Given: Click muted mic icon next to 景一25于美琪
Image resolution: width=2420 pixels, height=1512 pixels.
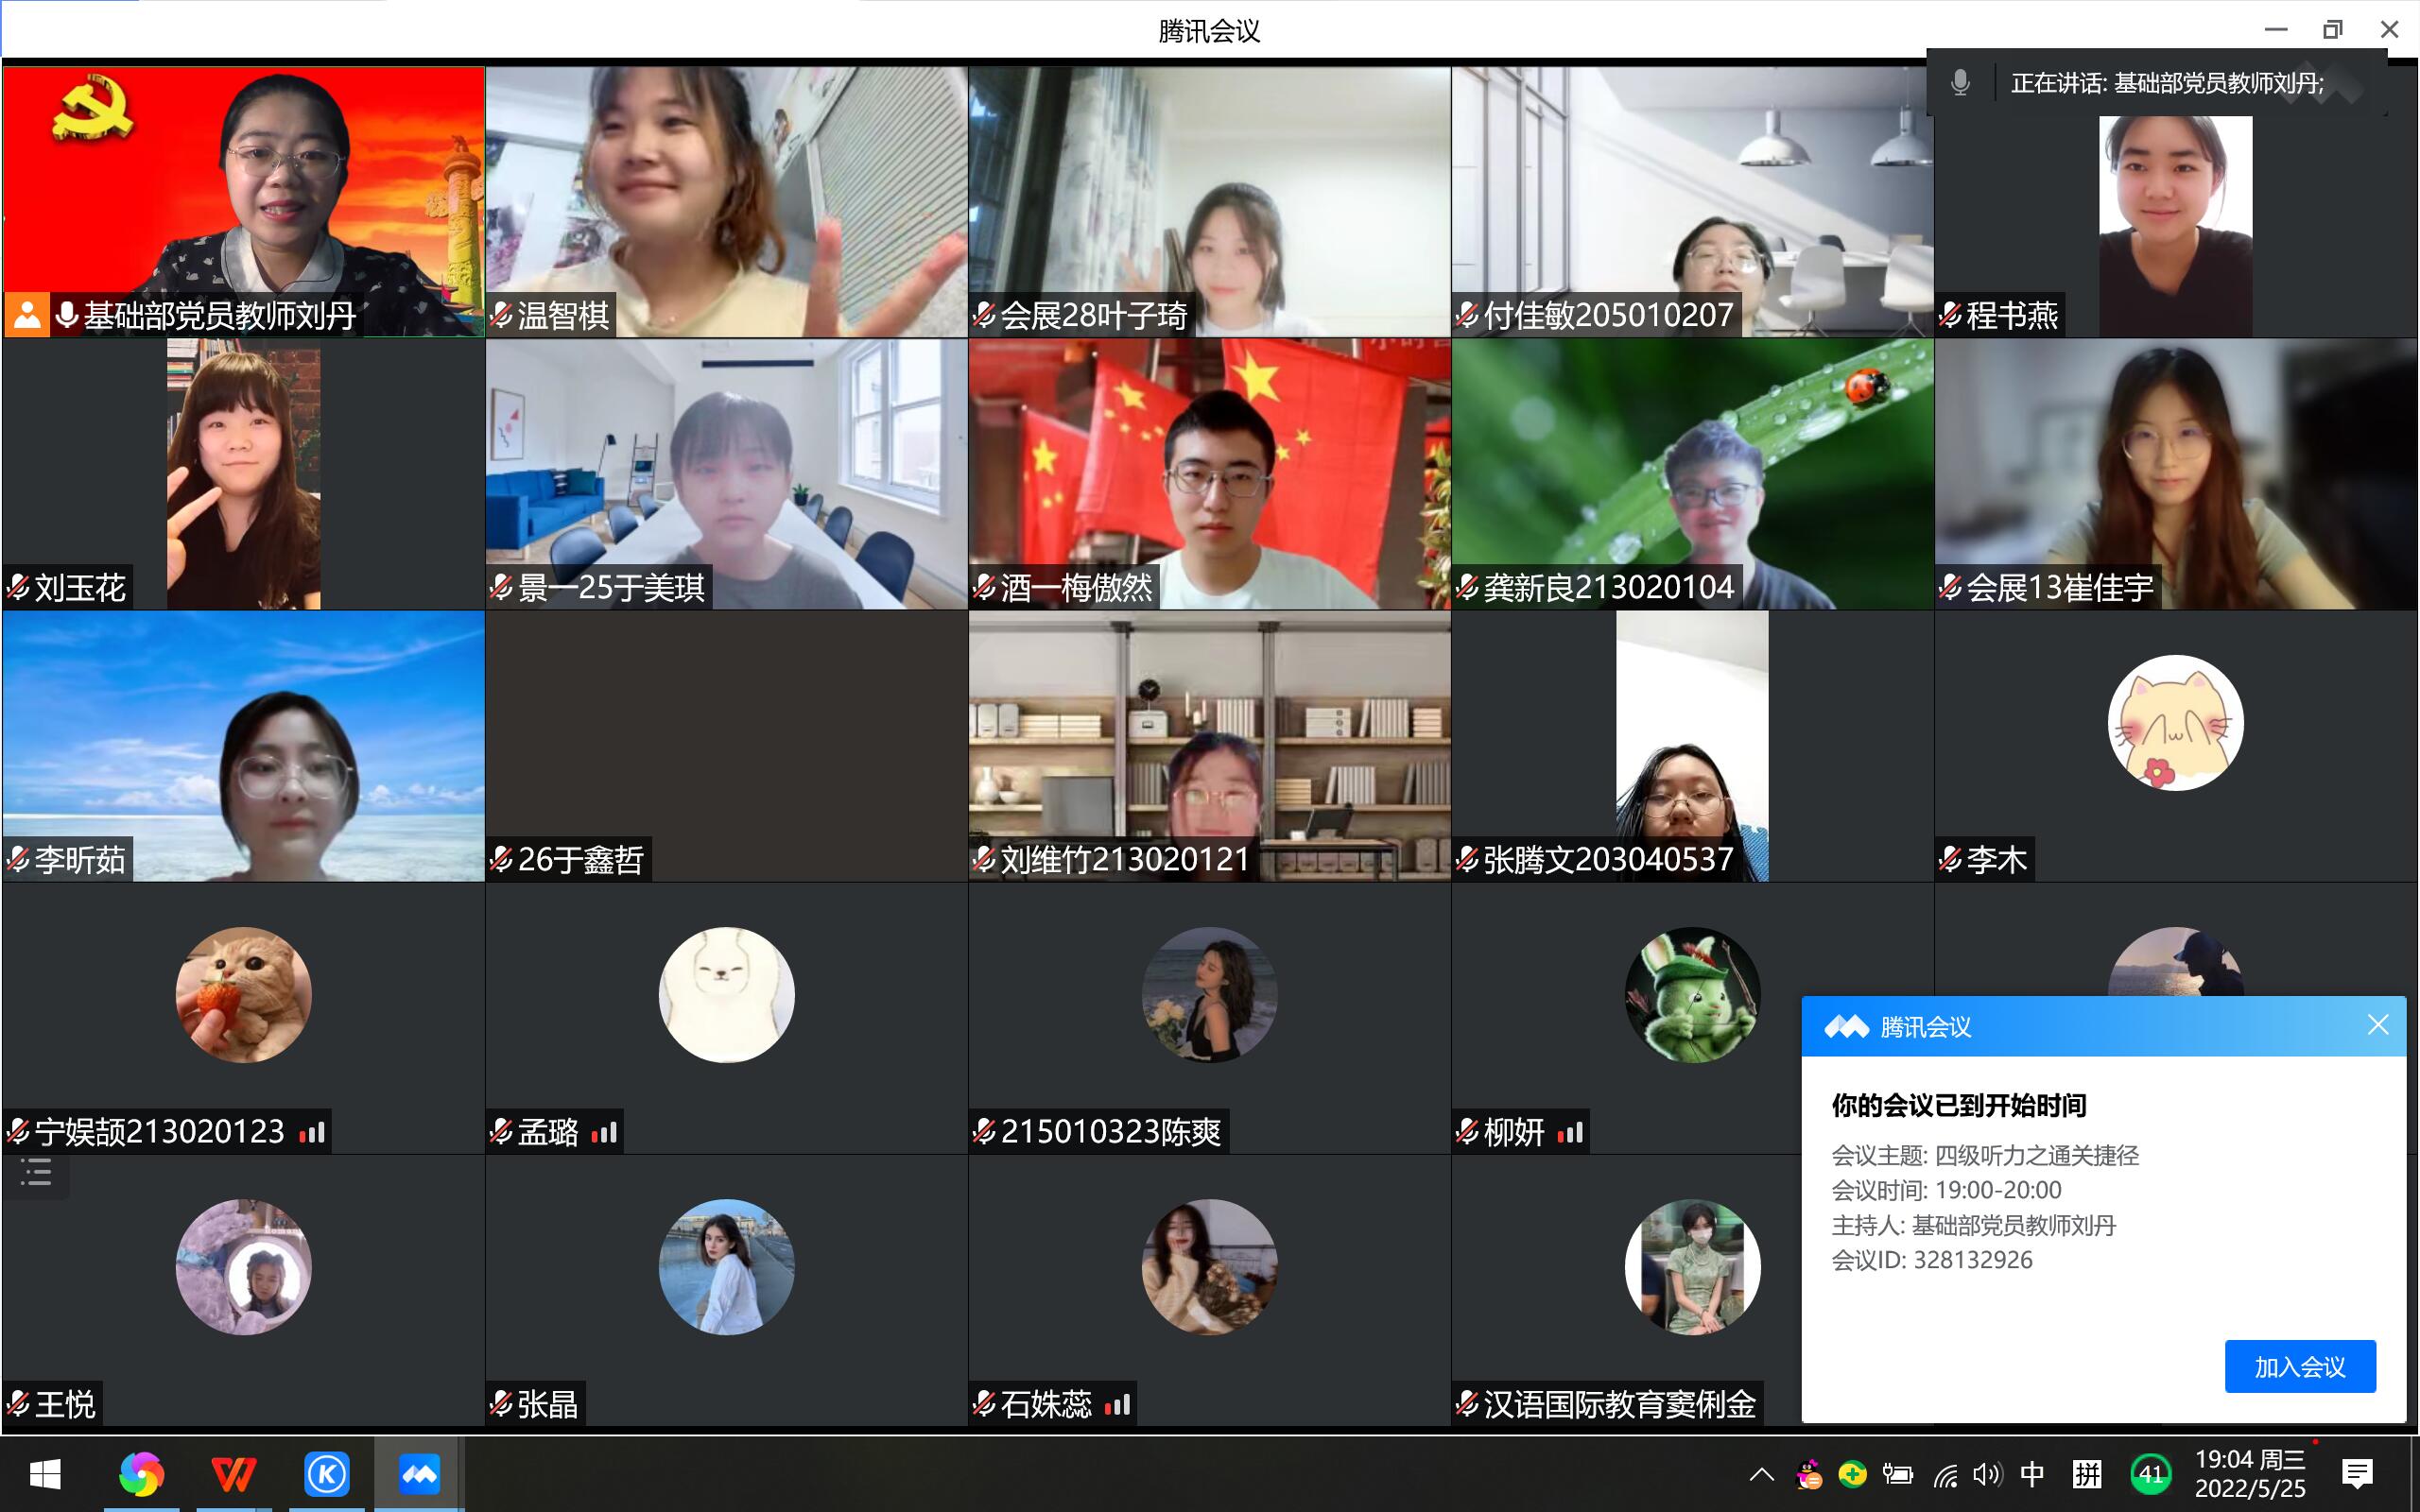Looking at the screenshot, I should [501, 588].
